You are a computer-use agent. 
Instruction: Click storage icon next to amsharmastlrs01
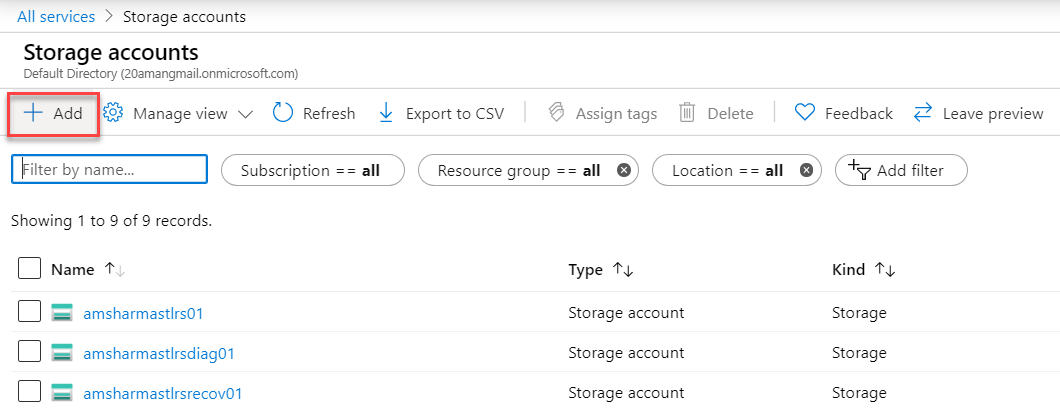[x=62, y=313]
